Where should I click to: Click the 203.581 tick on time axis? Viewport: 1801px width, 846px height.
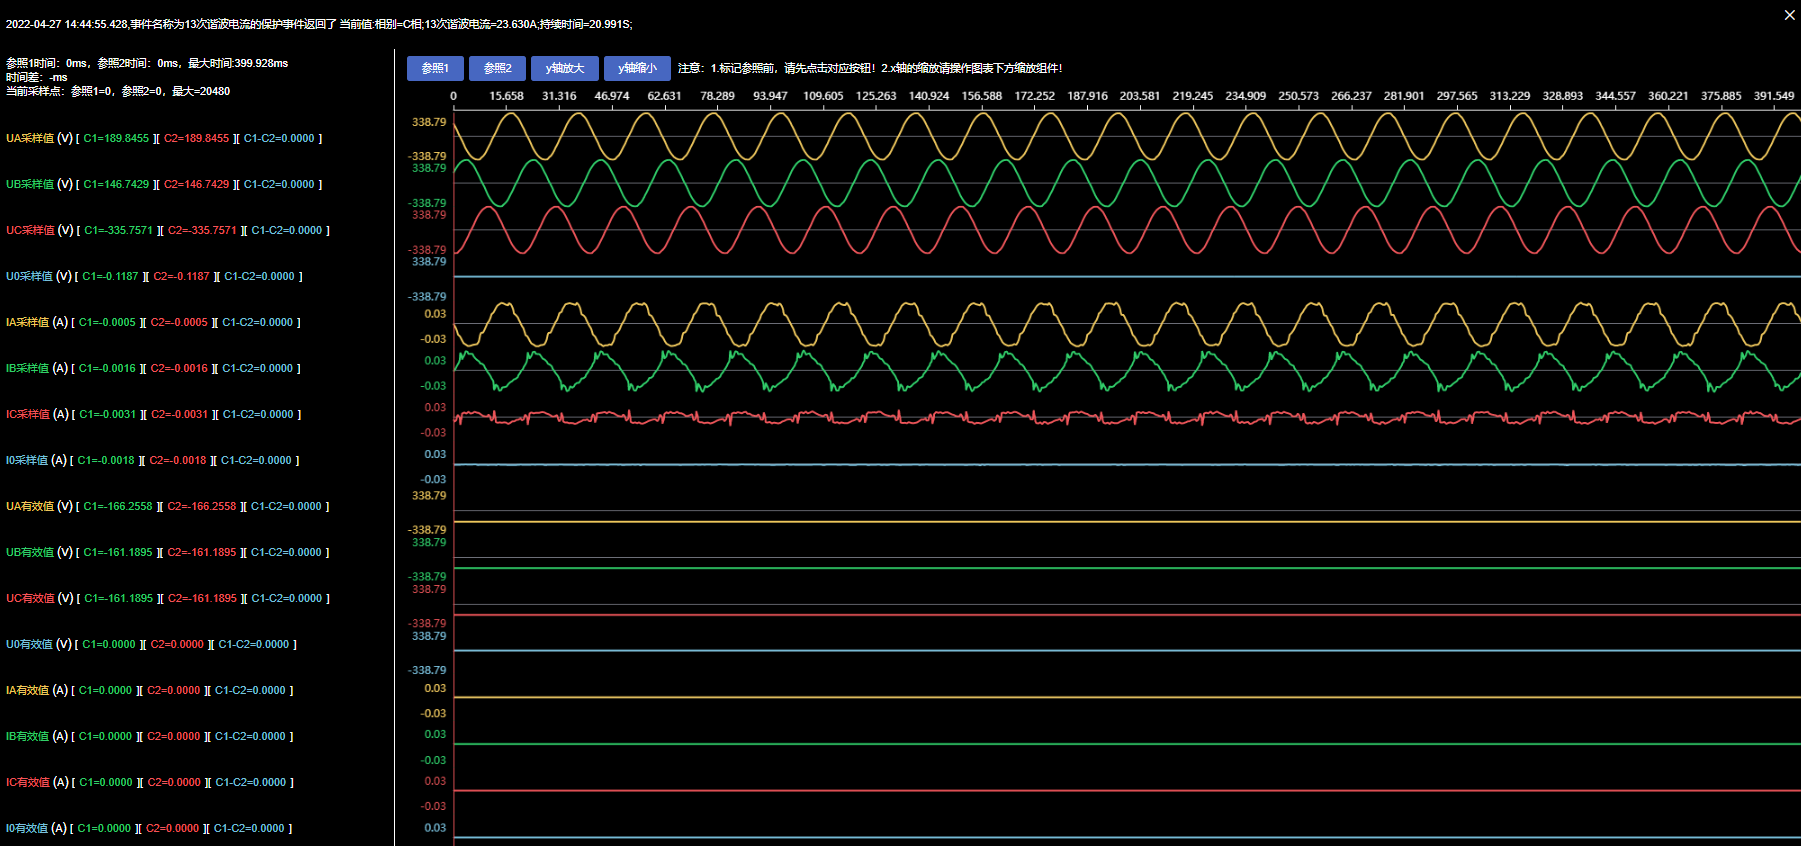click(x=1140, y=96)
